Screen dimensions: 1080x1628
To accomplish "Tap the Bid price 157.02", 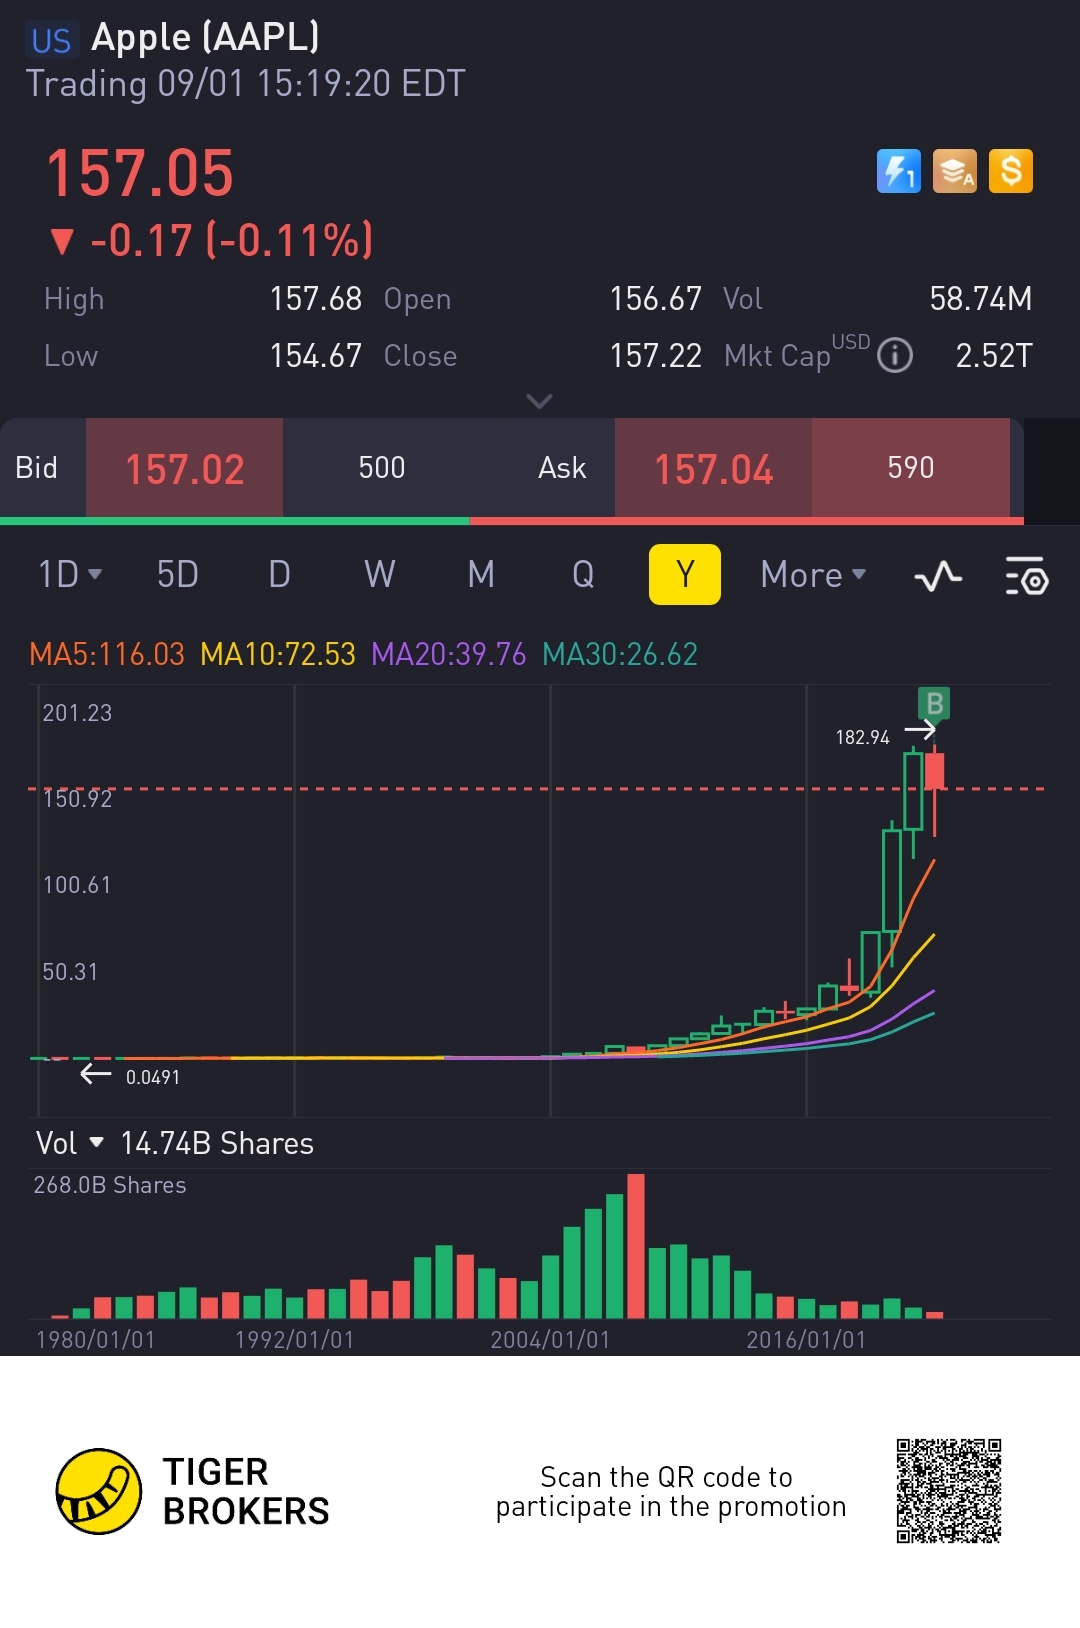I will pyautogui.click(x=185, y=468).
